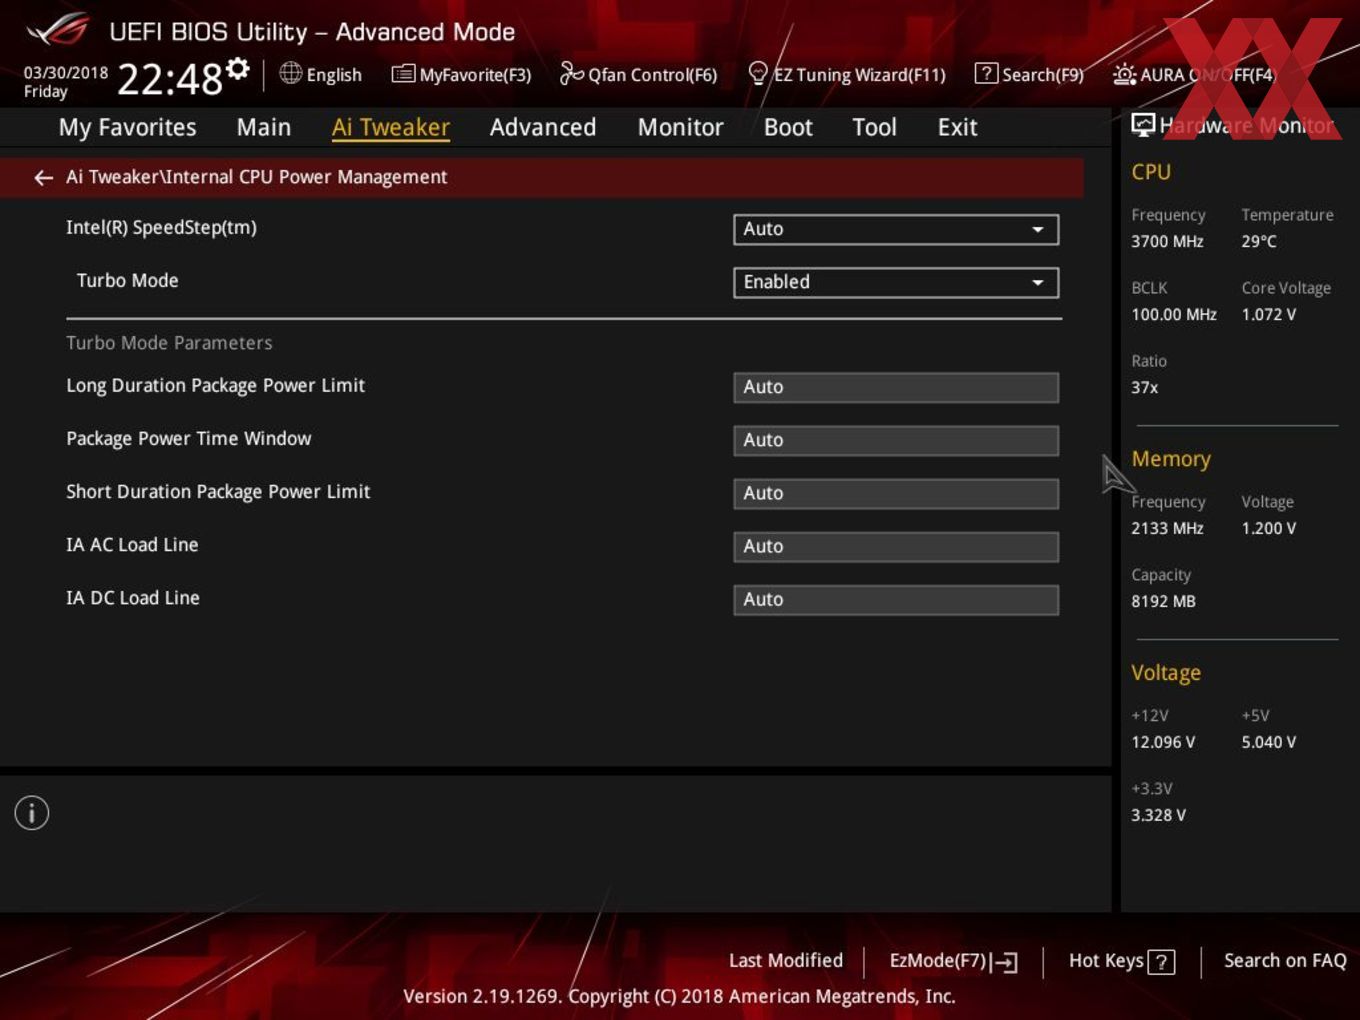Click memory voltage 1.200 V
The image size is (1360, 1020).
pos(1269,528)
